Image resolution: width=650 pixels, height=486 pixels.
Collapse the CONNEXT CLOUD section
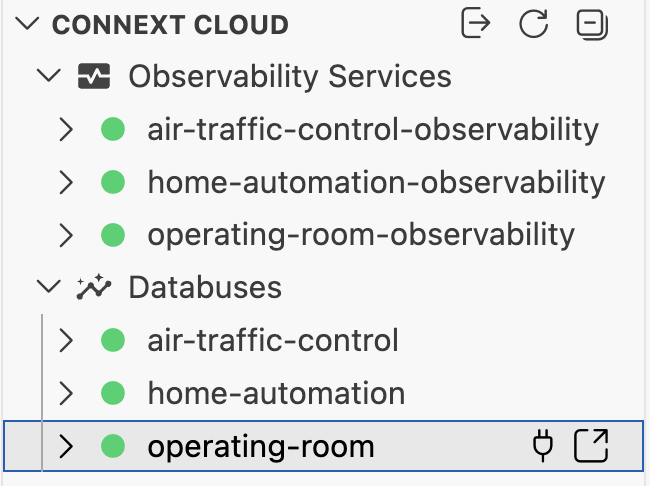pyautogui.click(x=27, y=24)
